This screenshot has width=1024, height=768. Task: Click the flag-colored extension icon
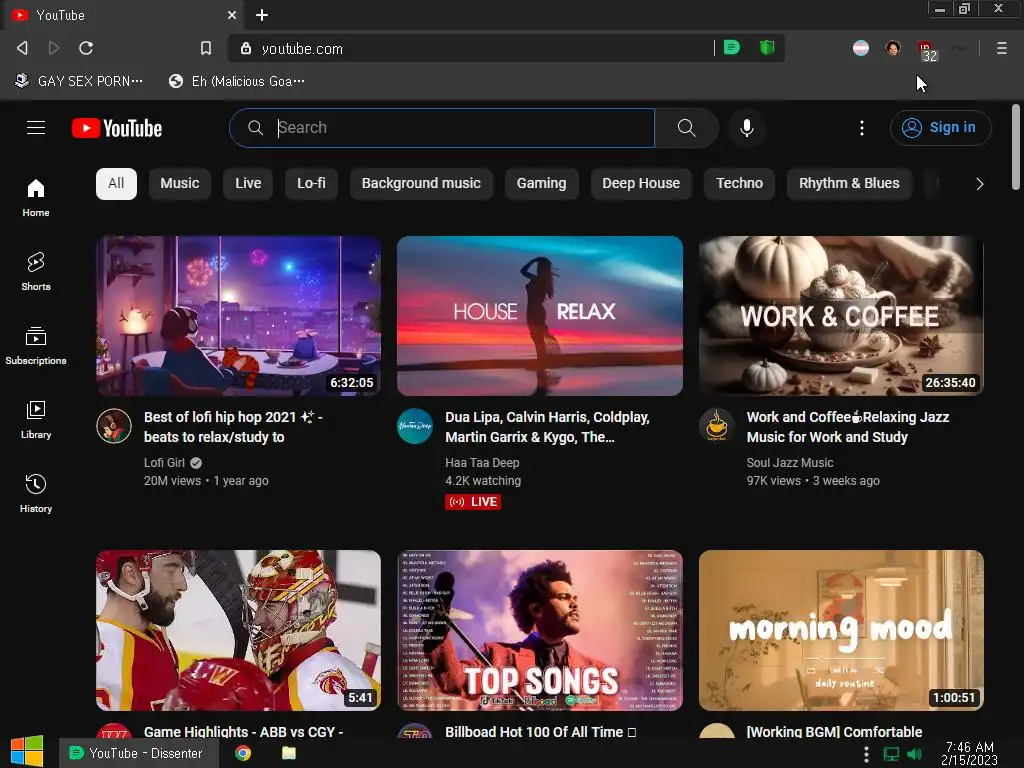pos(861,48)
